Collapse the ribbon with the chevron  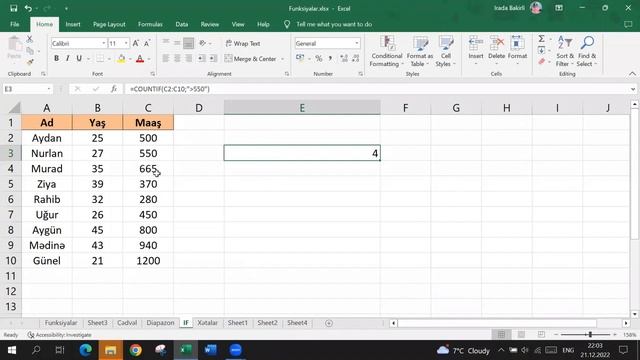(x=632, y=74)
